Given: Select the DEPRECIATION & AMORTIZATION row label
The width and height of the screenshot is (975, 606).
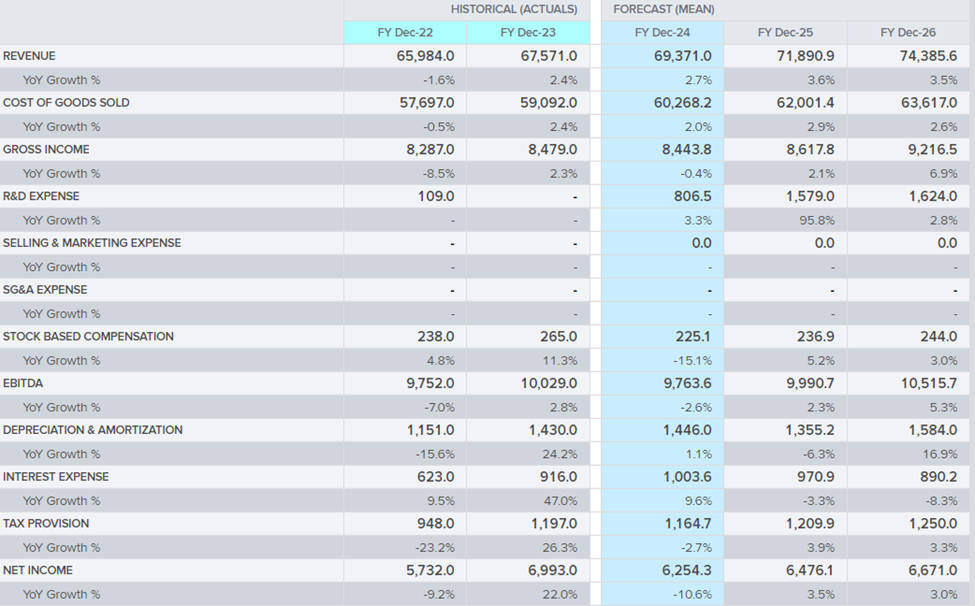Looking at the screenshot, I should click(x=93, y=430).
